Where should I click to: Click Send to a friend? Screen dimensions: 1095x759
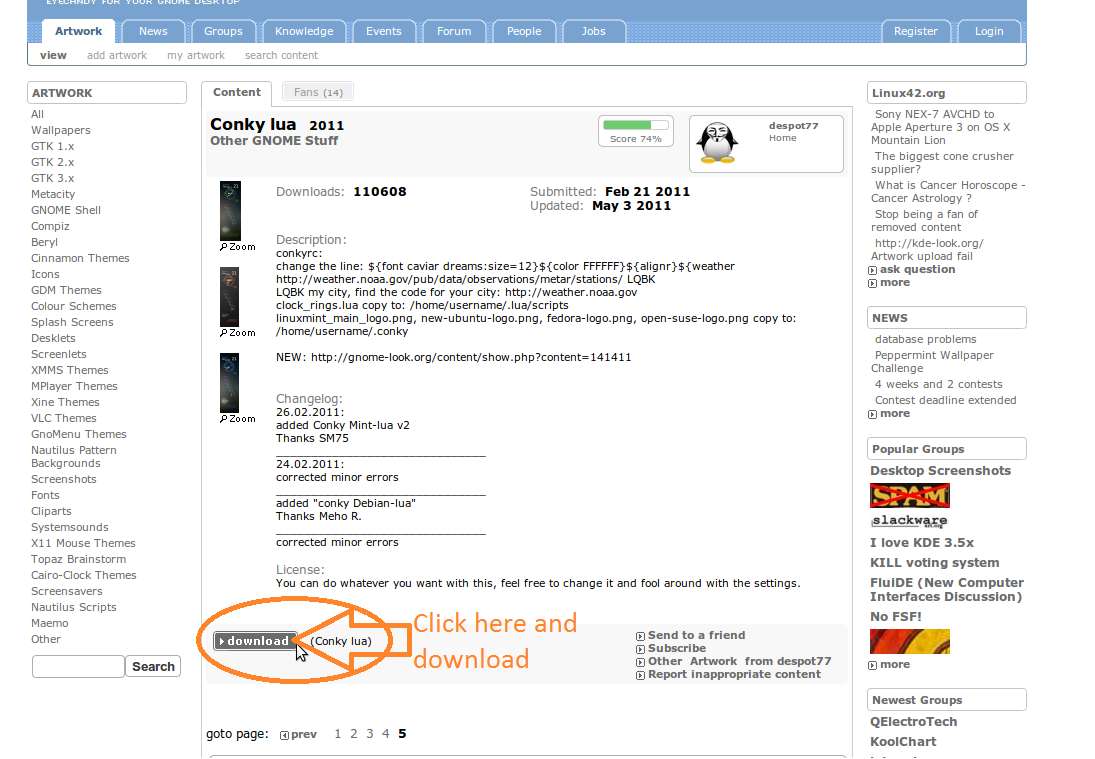pos(696,635)
